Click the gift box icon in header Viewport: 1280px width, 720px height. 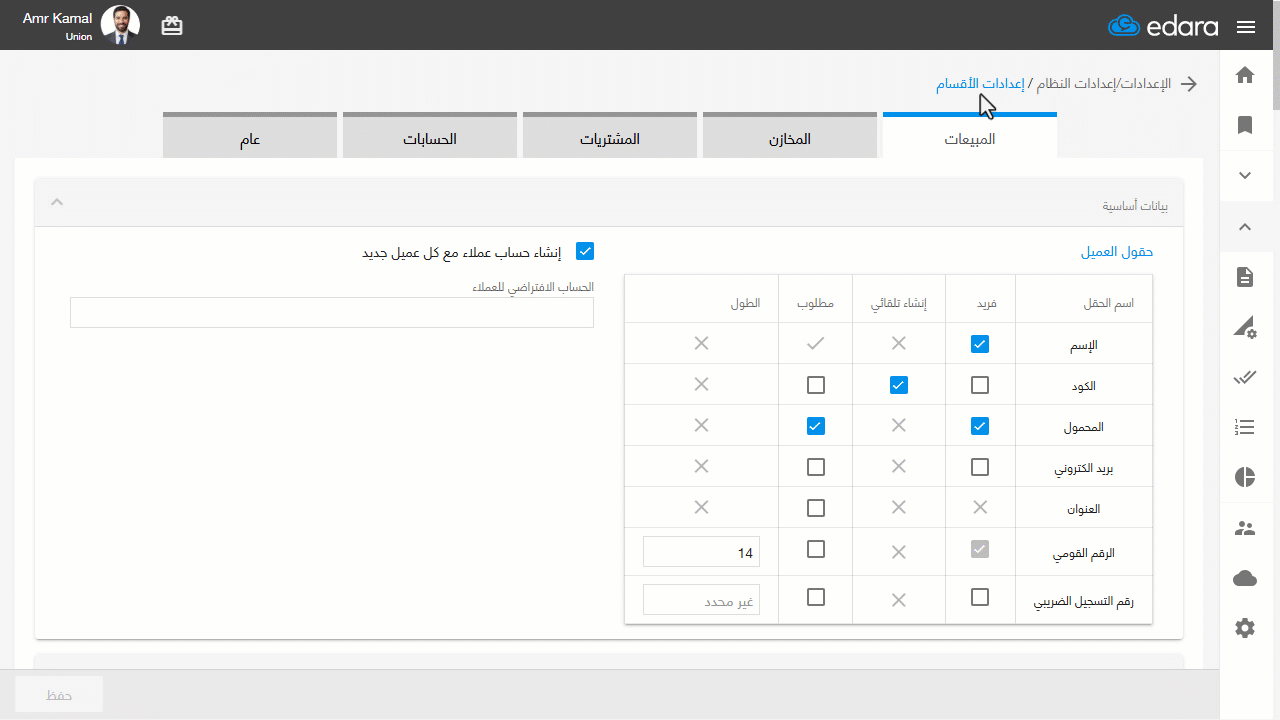(x=172, y=26)
